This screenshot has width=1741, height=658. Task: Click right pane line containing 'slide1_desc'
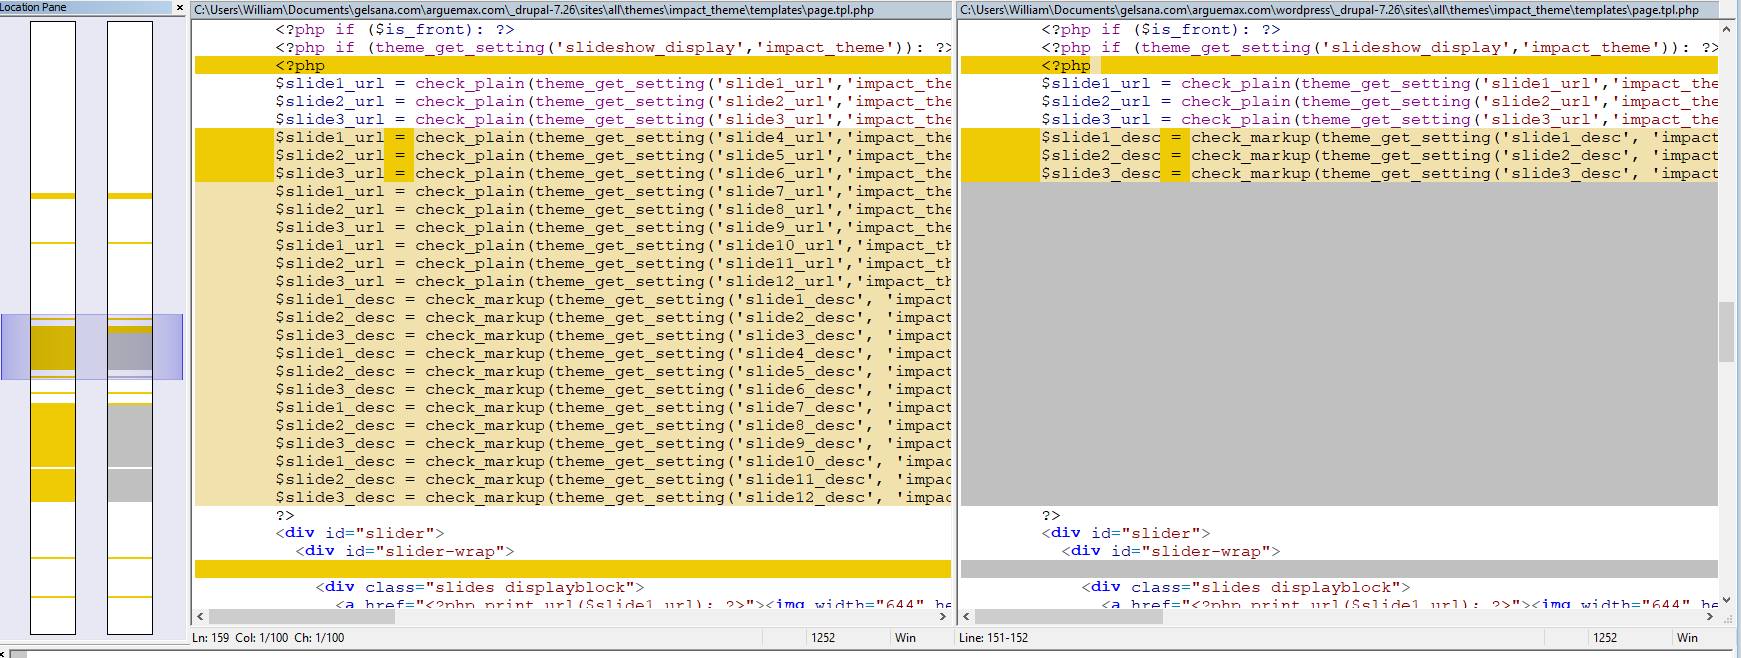(1339, 137)
